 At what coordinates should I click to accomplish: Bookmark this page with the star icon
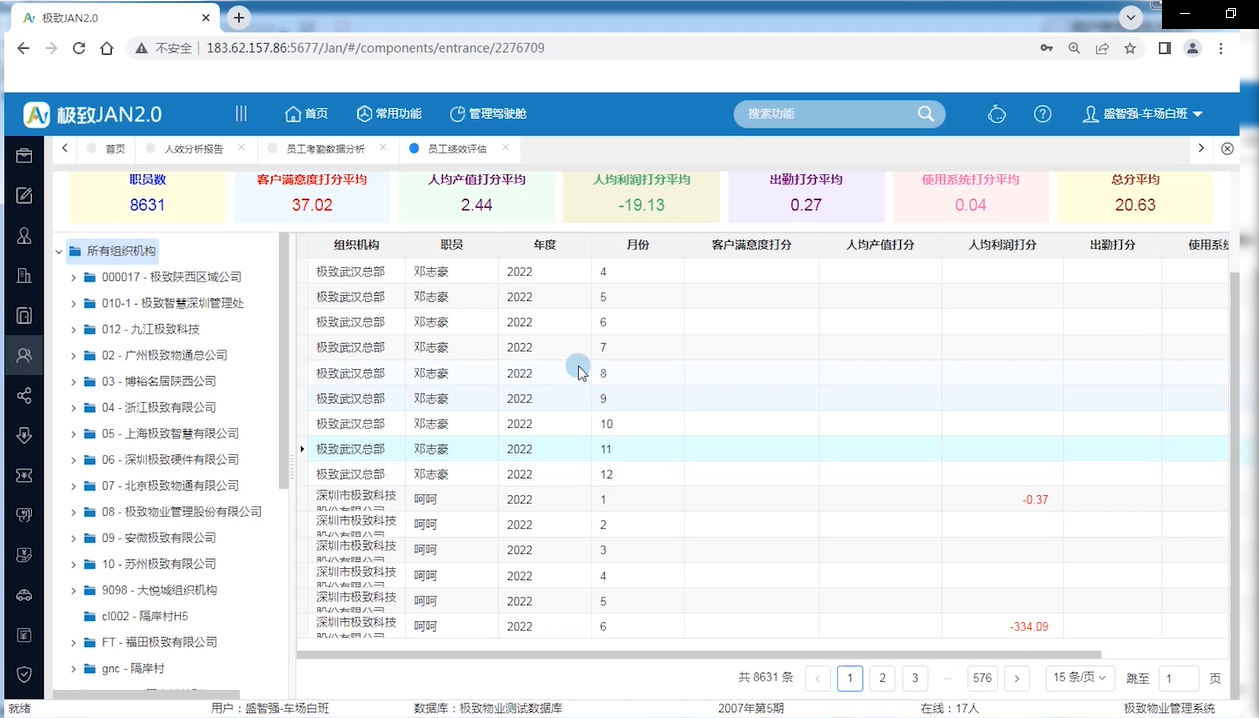[1130, 48]
